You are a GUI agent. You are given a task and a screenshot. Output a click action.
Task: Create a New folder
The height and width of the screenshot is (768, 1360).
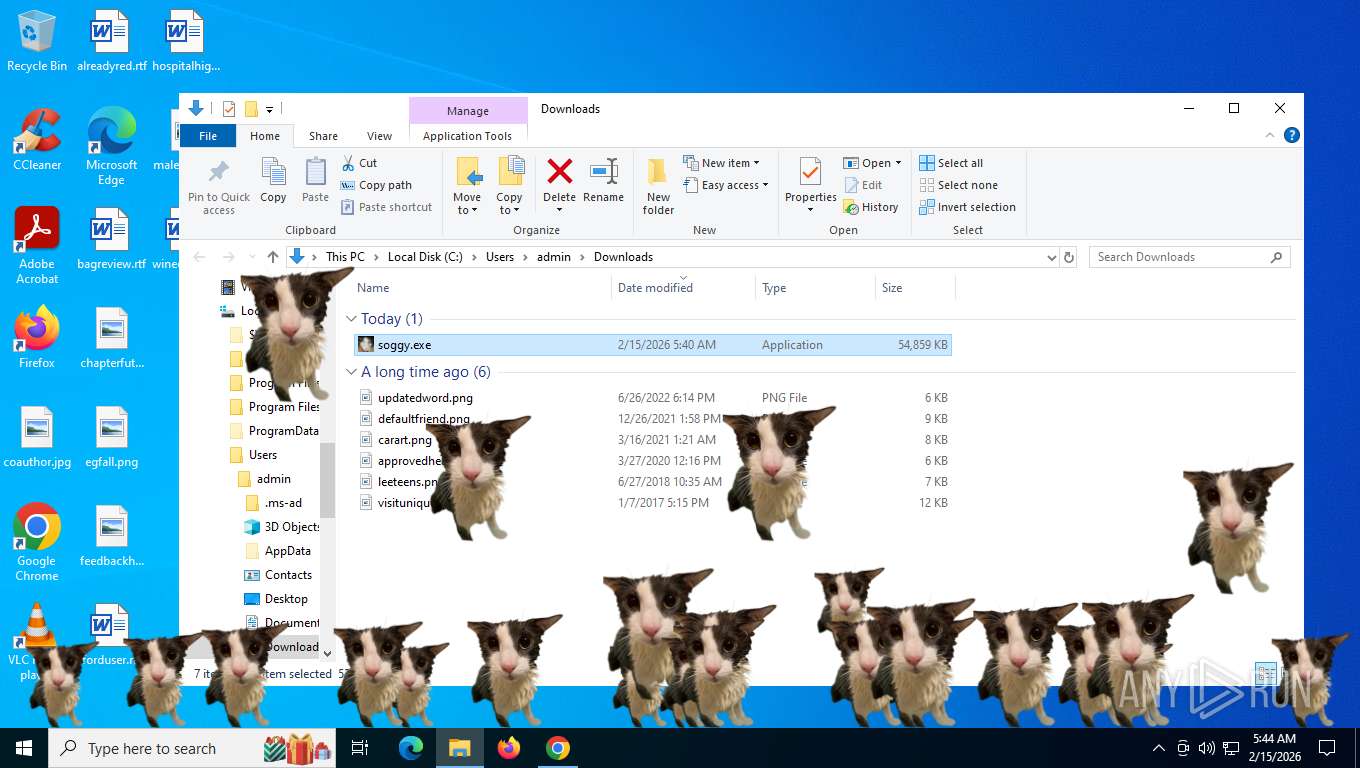coord(658,186)
